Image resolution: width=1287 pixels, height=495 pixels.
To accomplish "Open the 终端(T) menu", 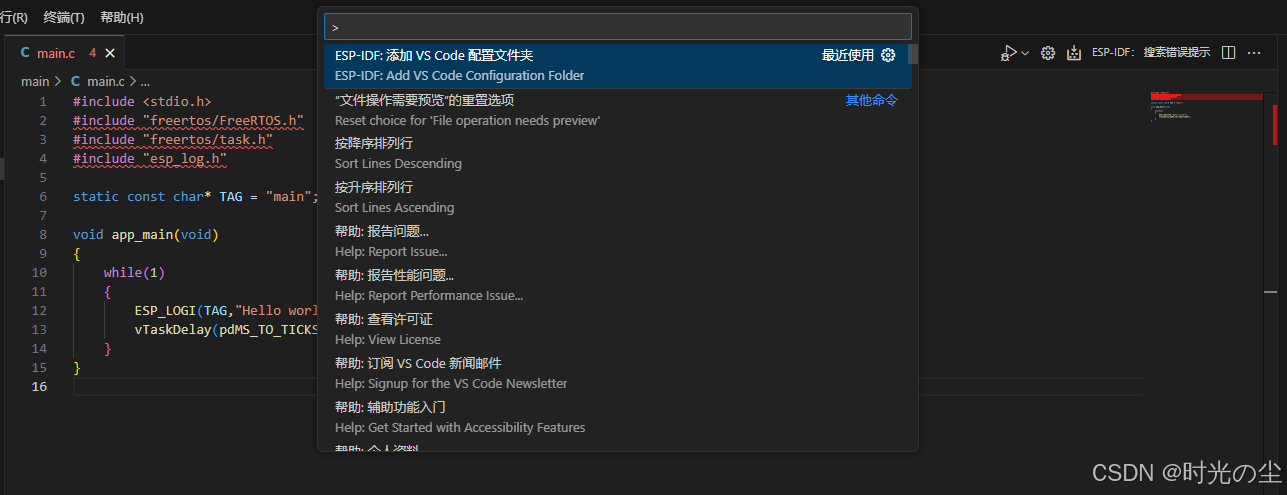I will click(64, 18).
